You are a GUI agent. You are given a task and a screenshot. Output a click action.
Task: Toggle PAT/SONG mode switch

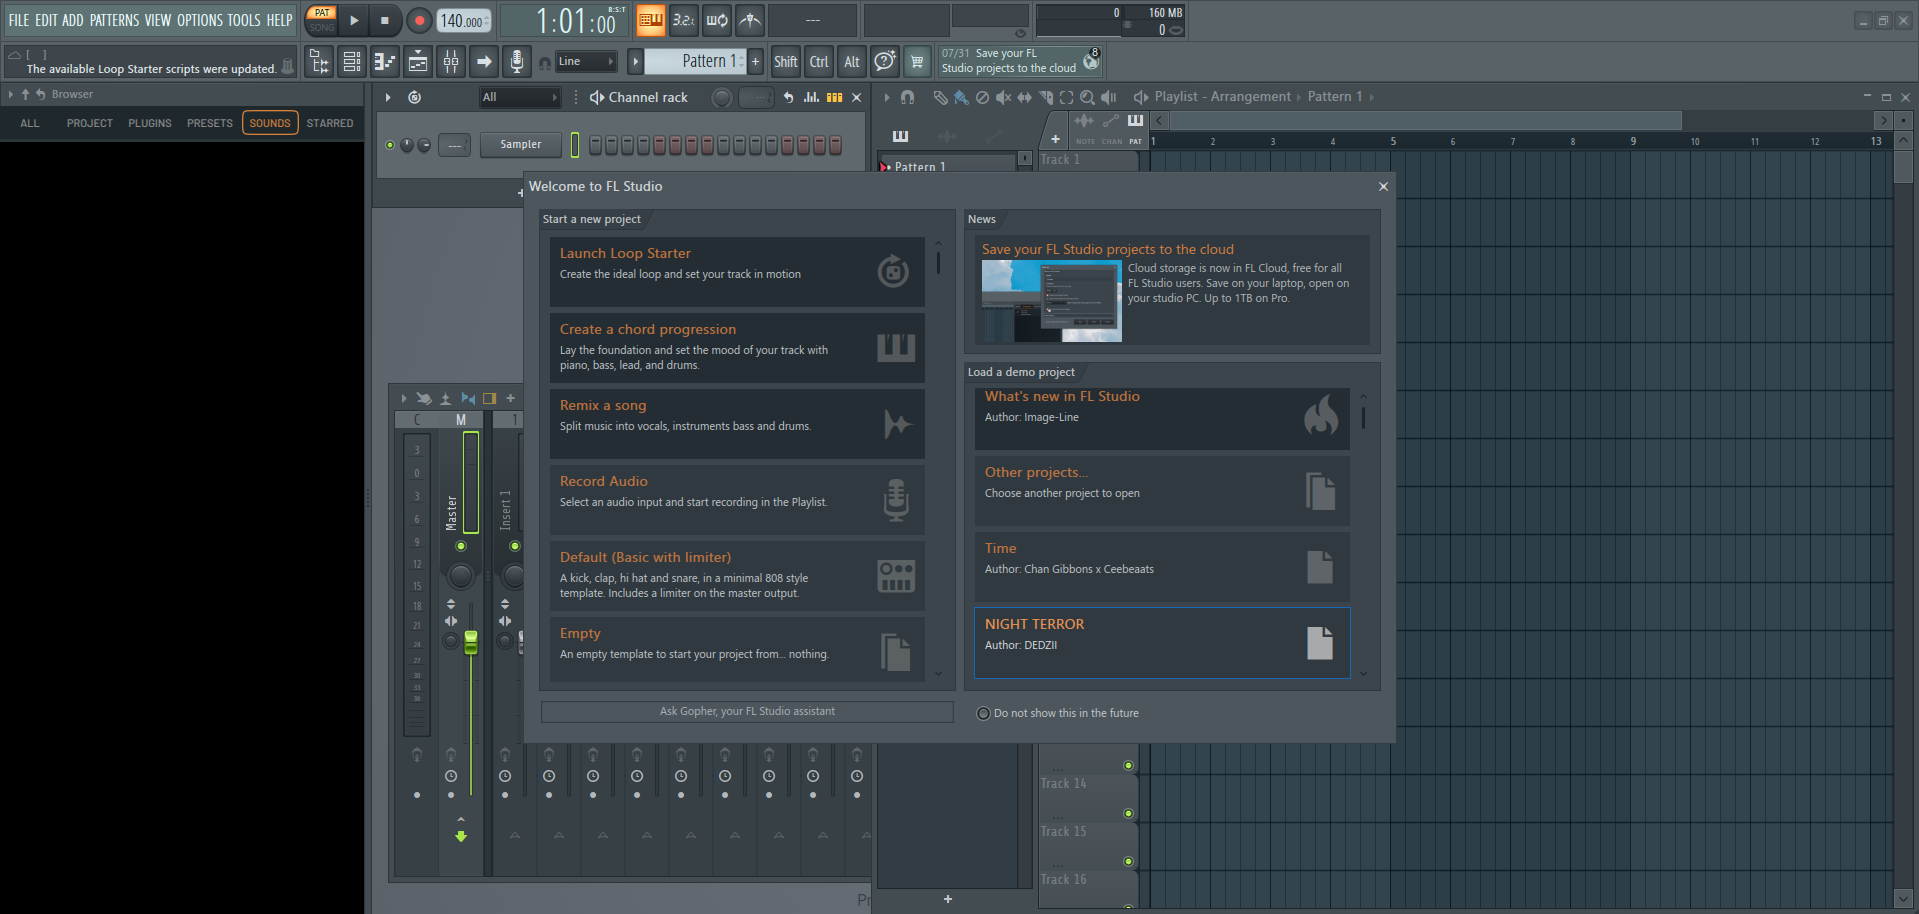(322, 20)
